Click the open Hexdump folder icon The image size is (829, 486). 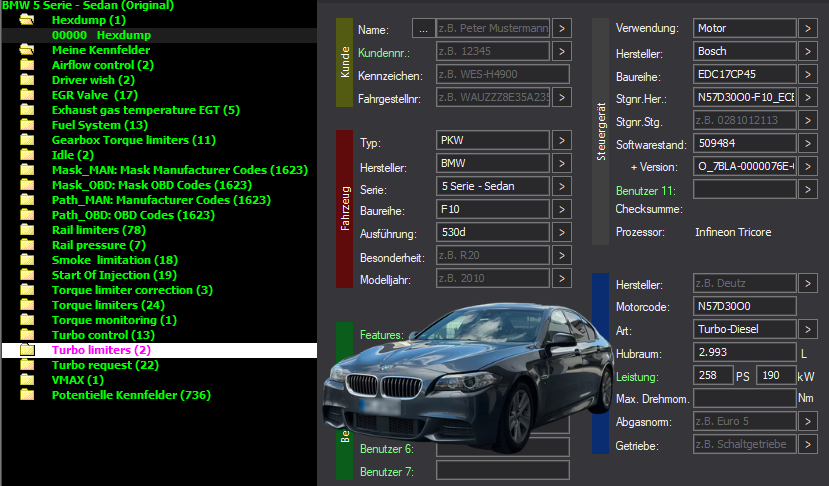[27, 20]
